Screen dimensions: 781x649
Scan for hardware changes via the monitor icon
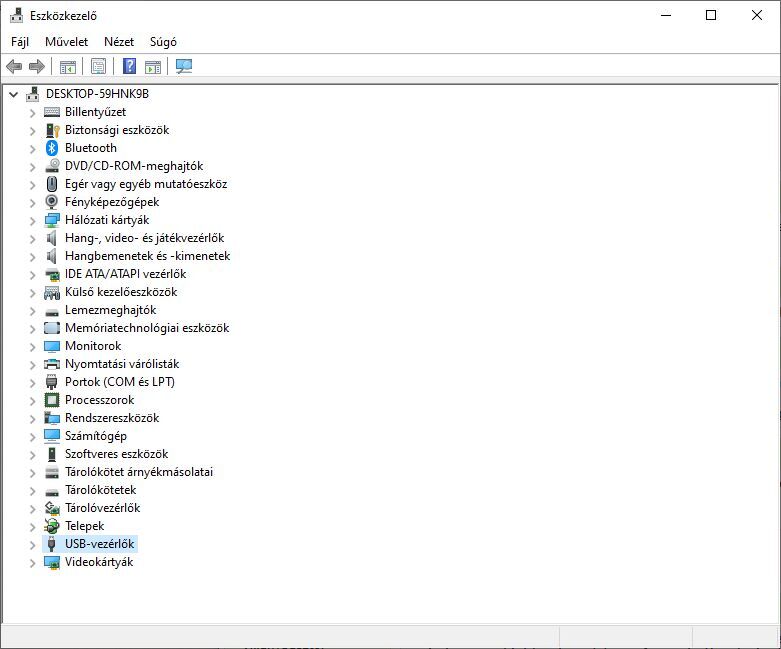click(184, 66)
